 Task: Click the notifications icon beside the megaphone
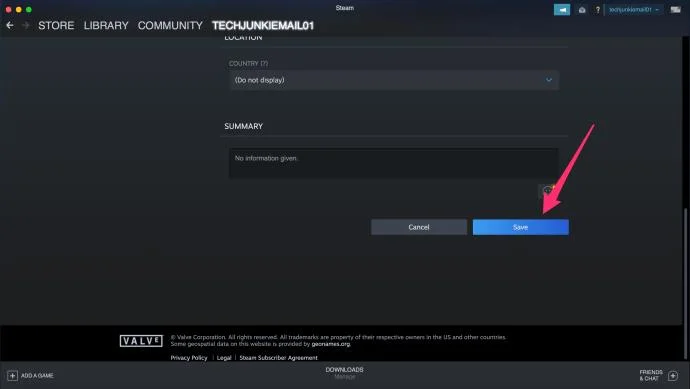(x=582, y=10)
